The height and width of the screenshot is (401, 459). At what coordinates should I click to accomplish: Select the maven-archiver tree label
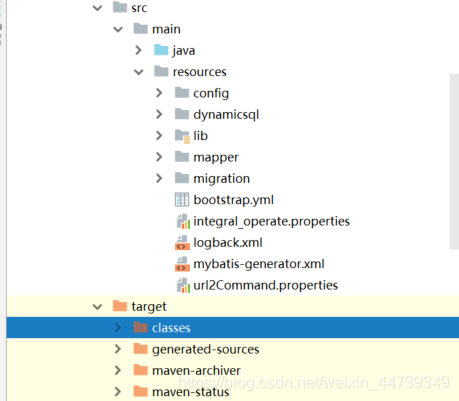point(196,370)
